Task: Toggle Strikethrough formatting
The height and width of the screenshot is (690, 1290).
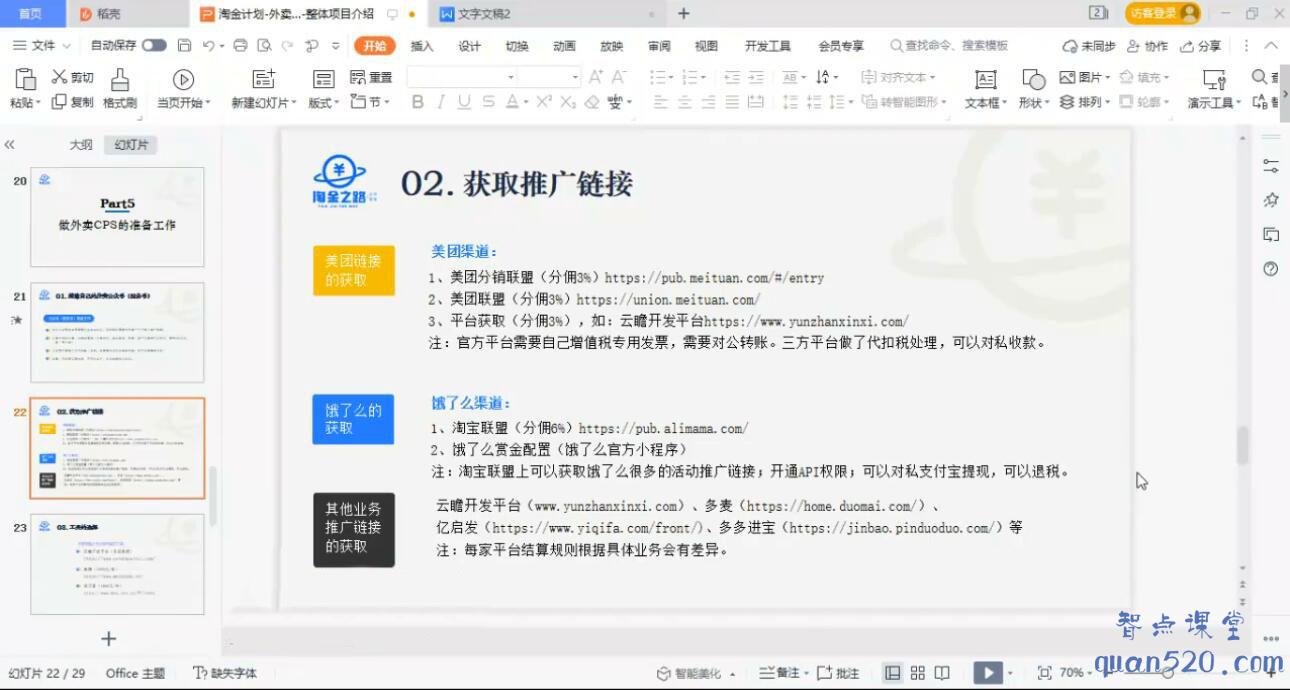Action: 488,102
